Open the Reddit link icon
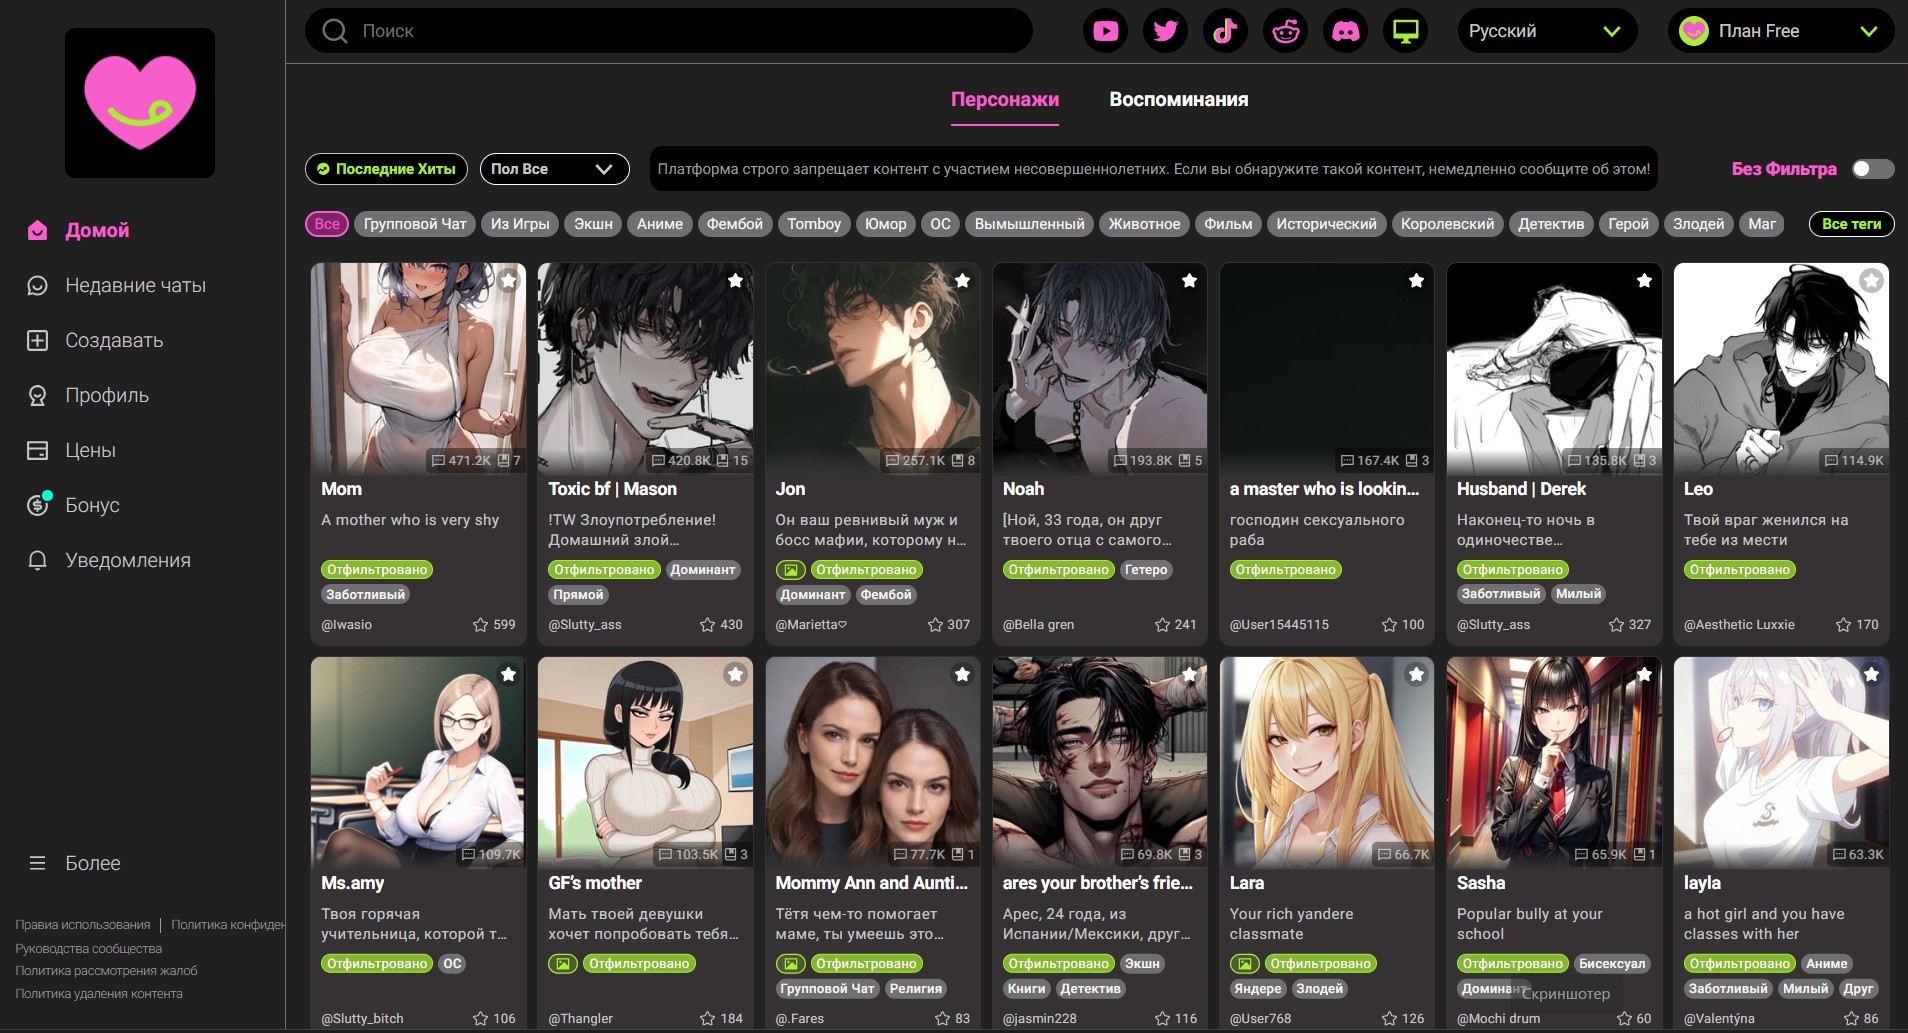 [1285, 31]
